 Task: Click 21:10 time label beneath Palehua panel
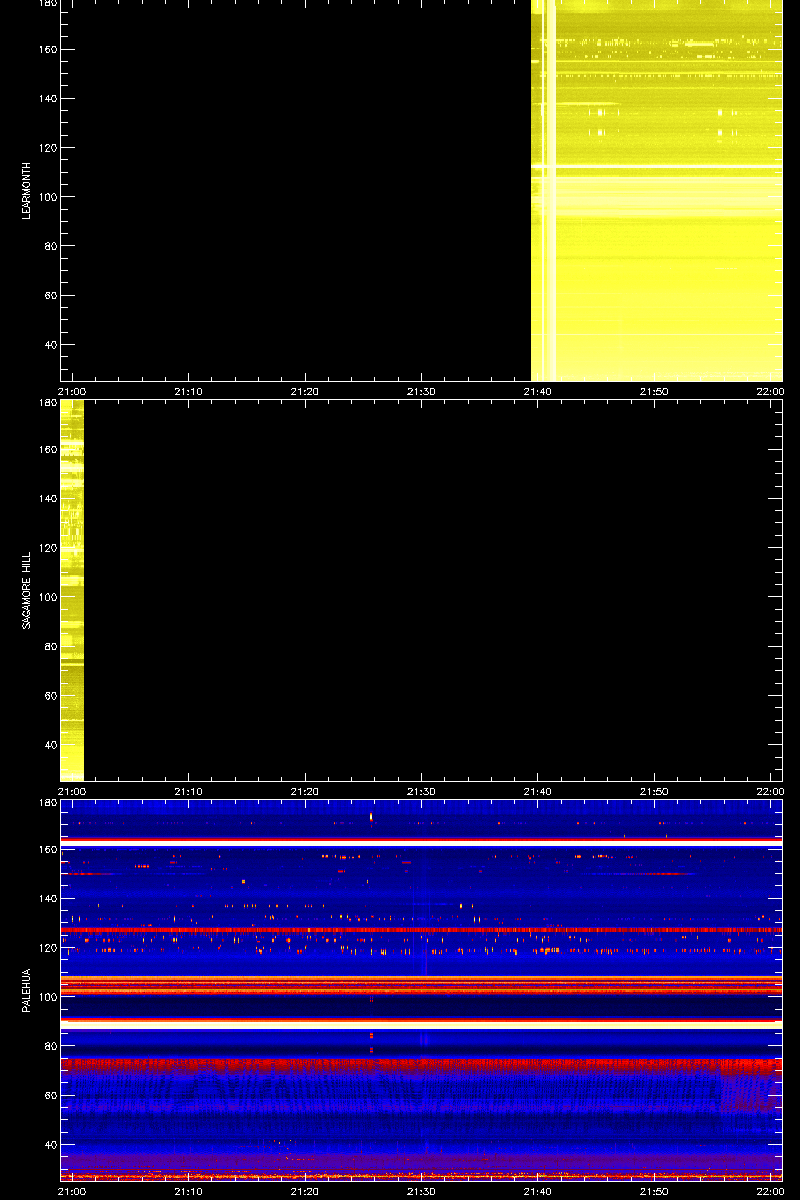click(188, 1191)
